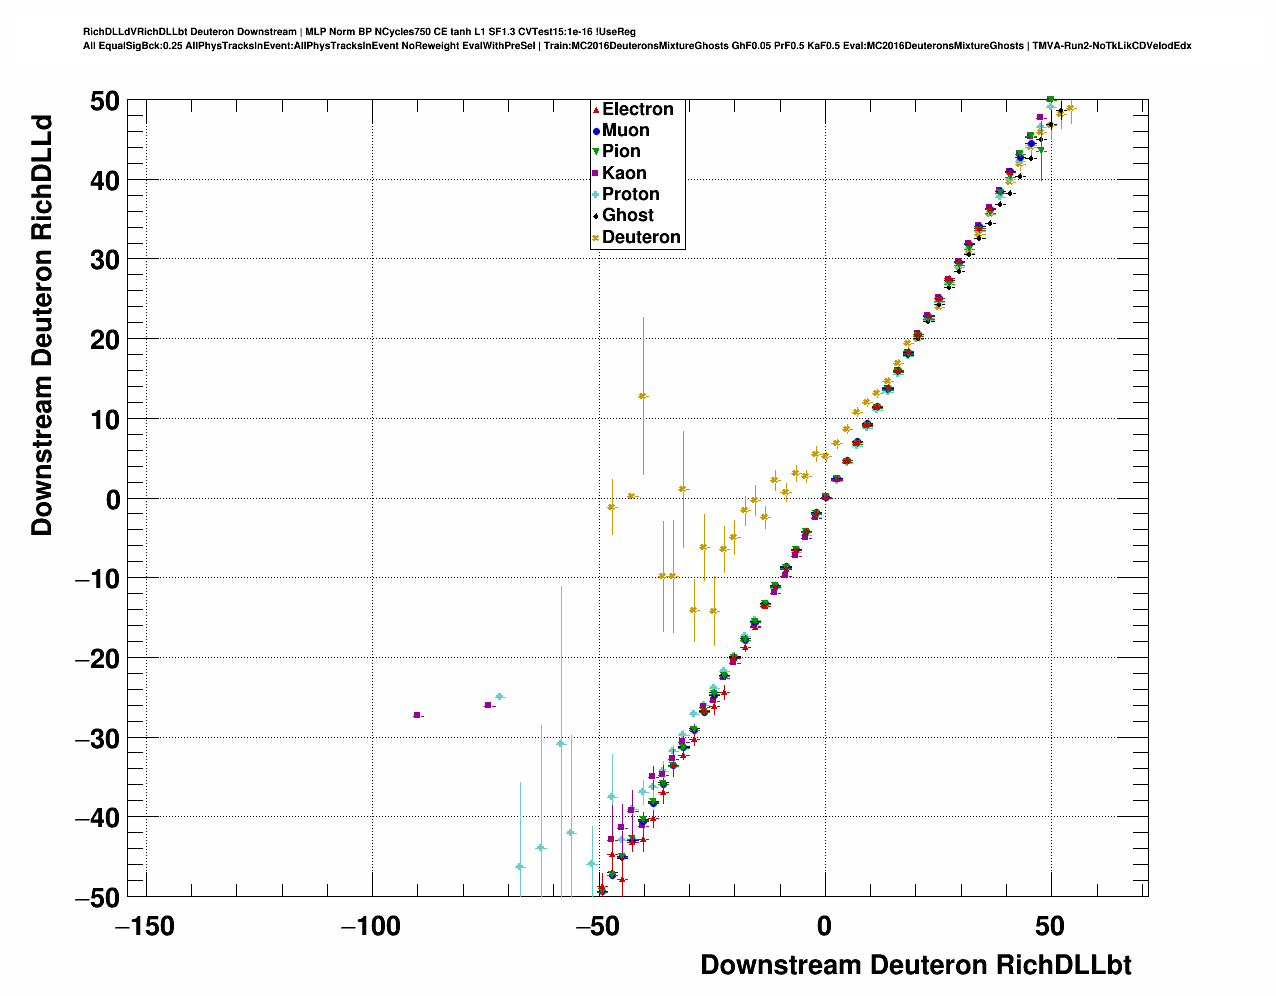Click the "Ghost" legend label text

(x=627, y=216)
